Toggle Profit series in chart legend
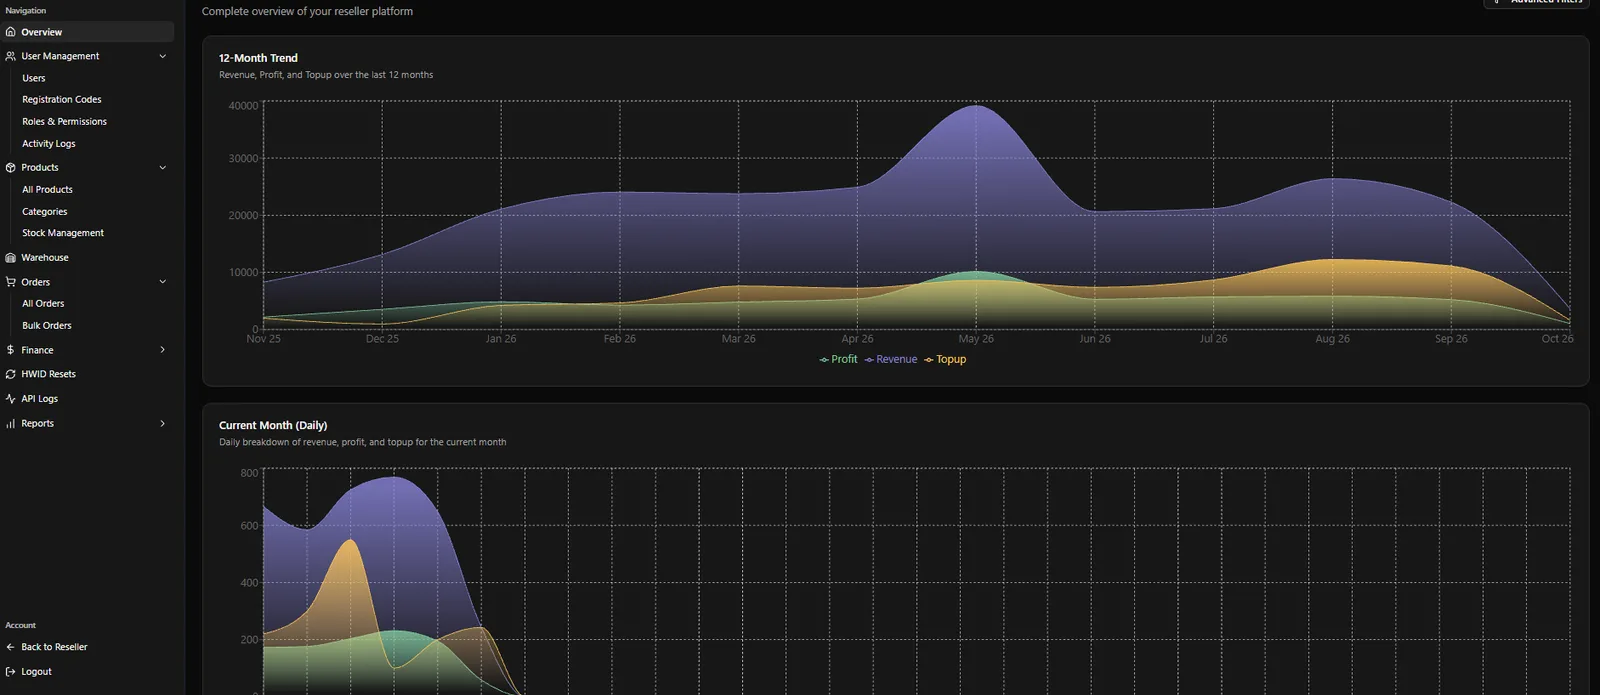This screenshot has height=695, width=1600. click(x=838, y=359)
